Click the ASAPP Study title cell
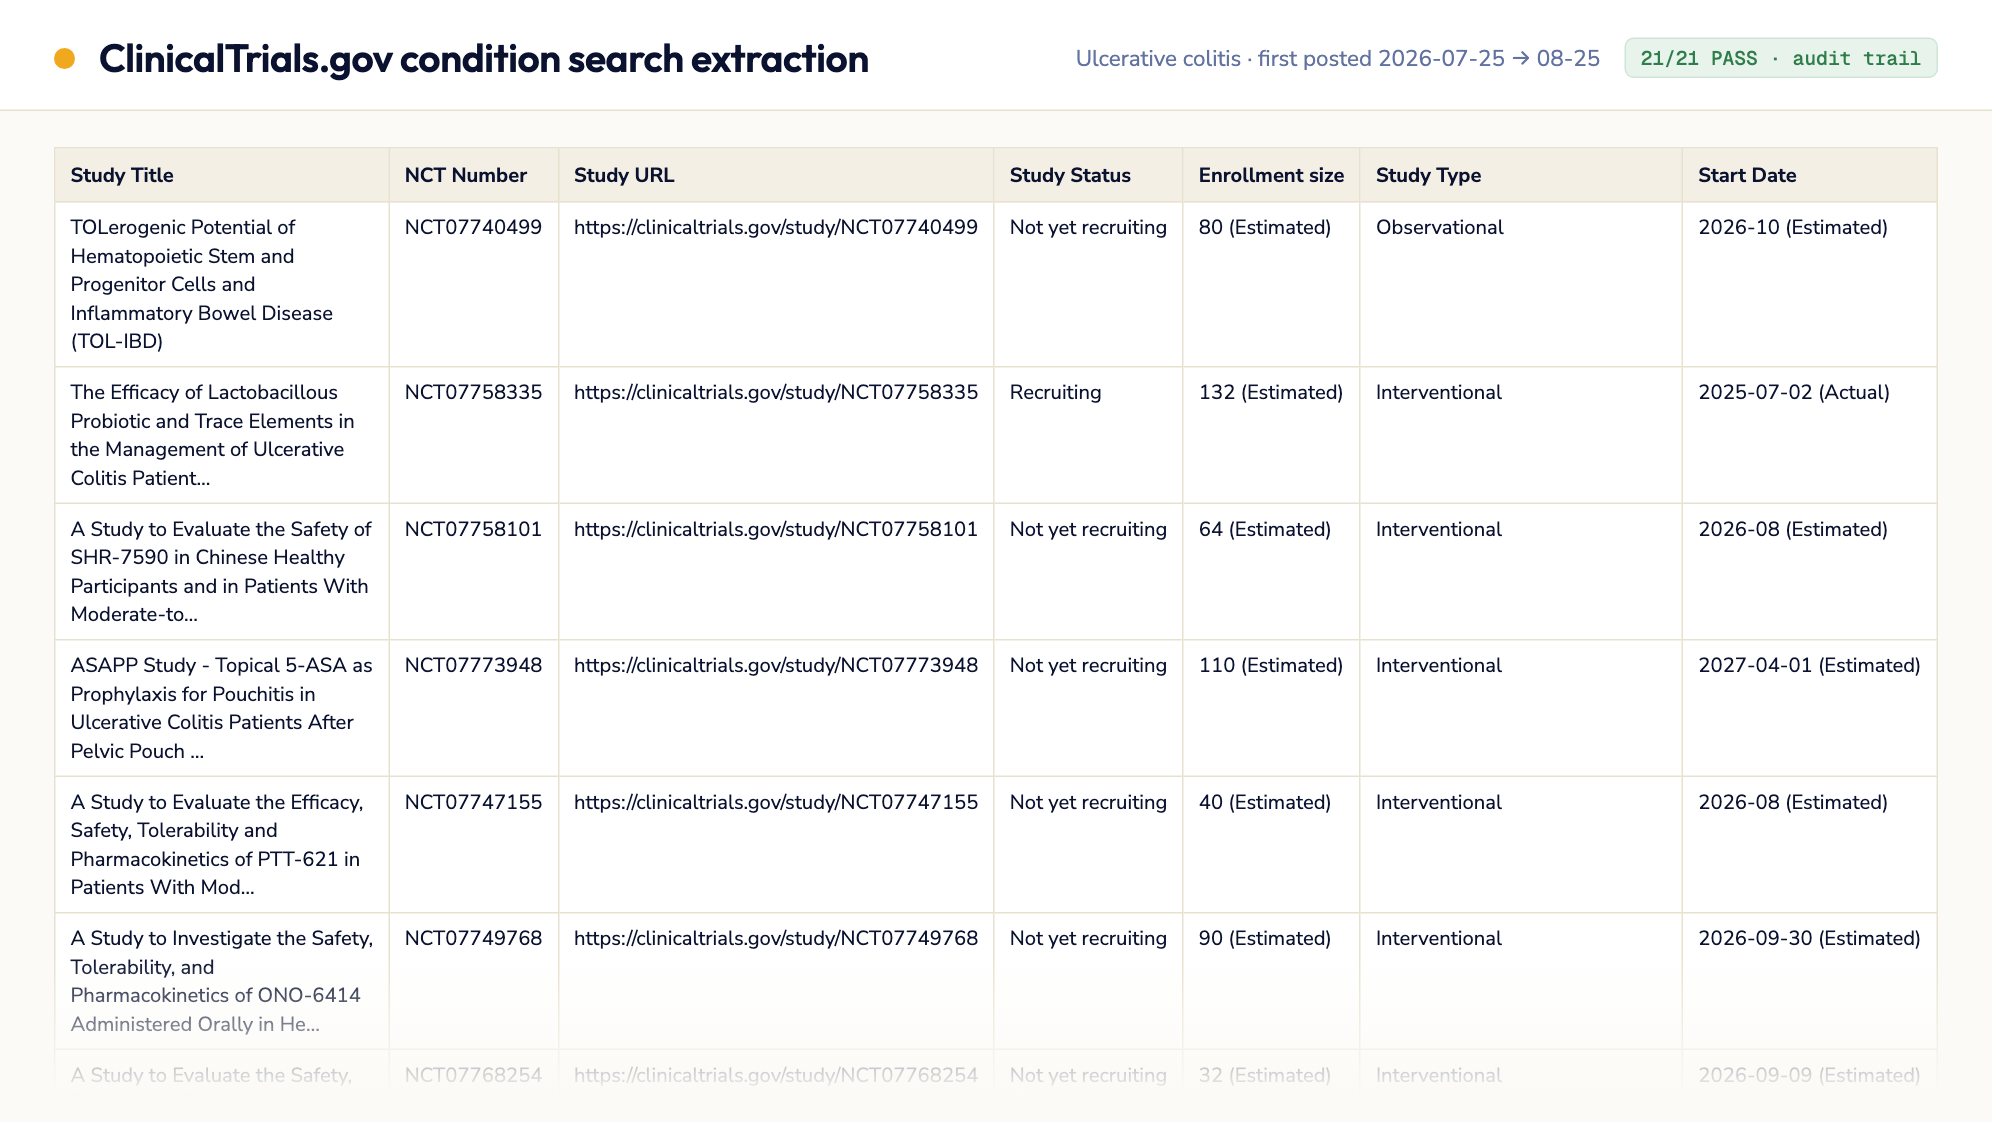The image size is (1992, 1122). coord(222,708)
